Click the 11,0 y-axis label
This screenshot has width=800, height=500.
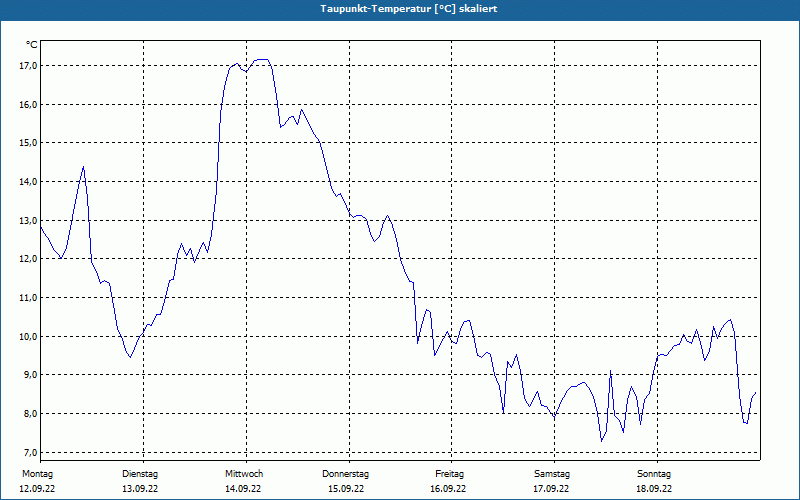[x=29, y=297]
